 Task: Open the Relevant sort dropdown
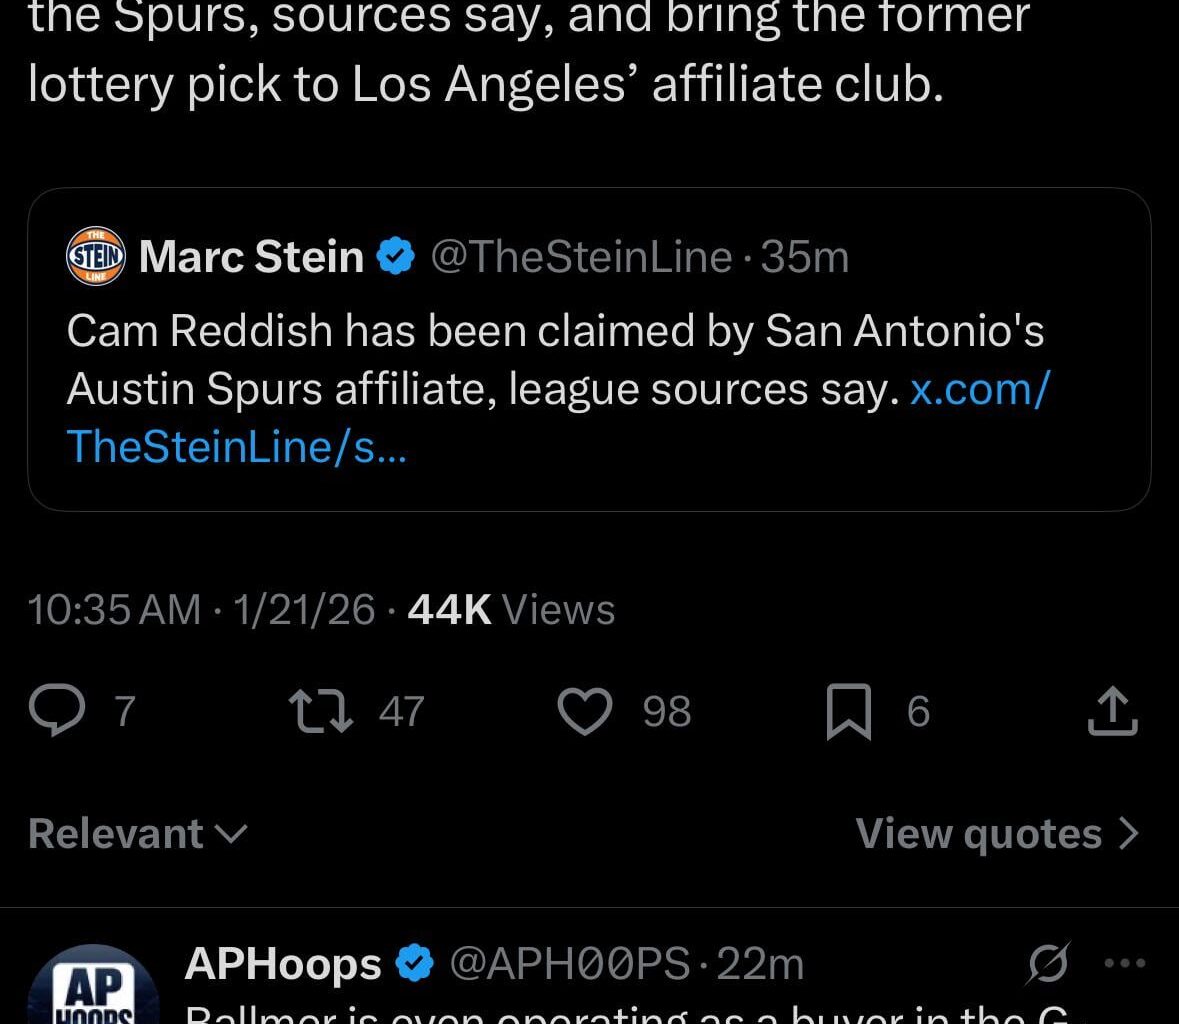tap(138, 834)
